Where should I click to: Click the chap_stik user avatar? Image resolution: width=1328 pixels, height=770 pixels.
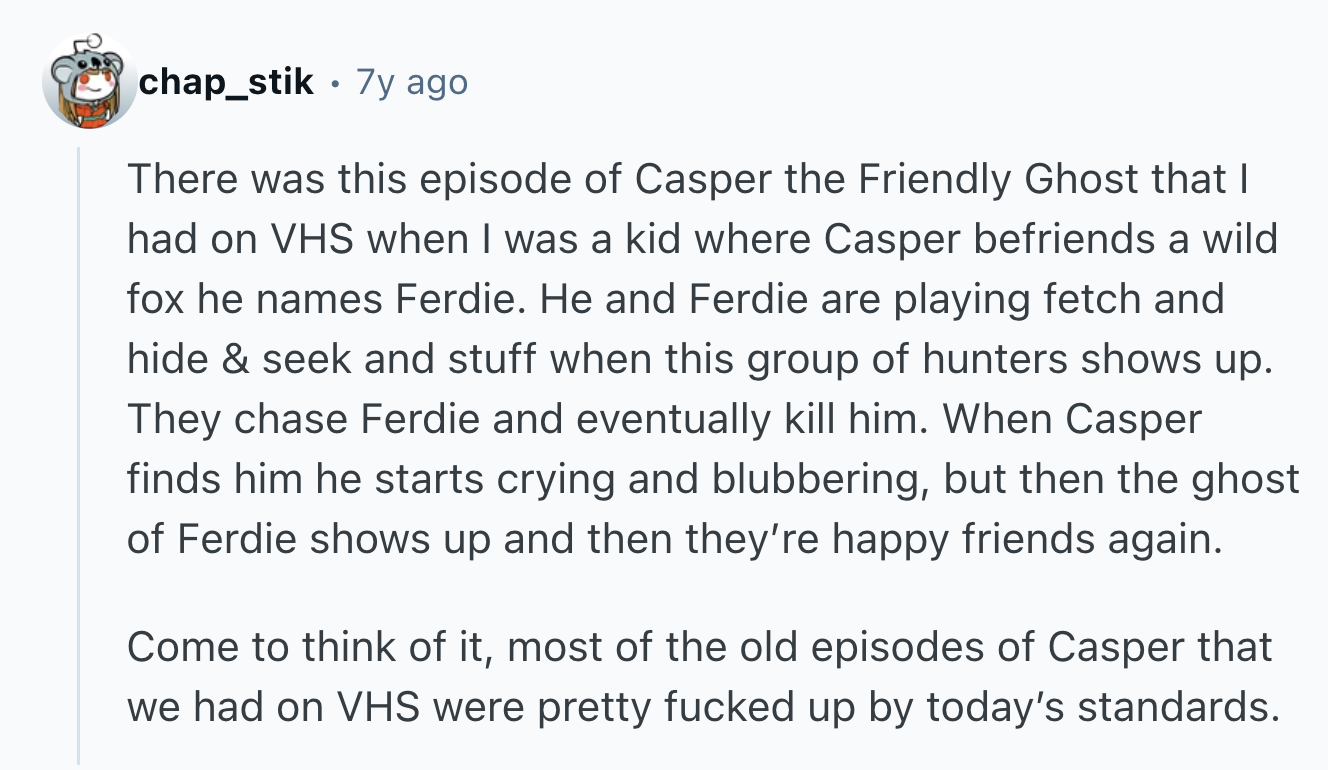(89, 83)
